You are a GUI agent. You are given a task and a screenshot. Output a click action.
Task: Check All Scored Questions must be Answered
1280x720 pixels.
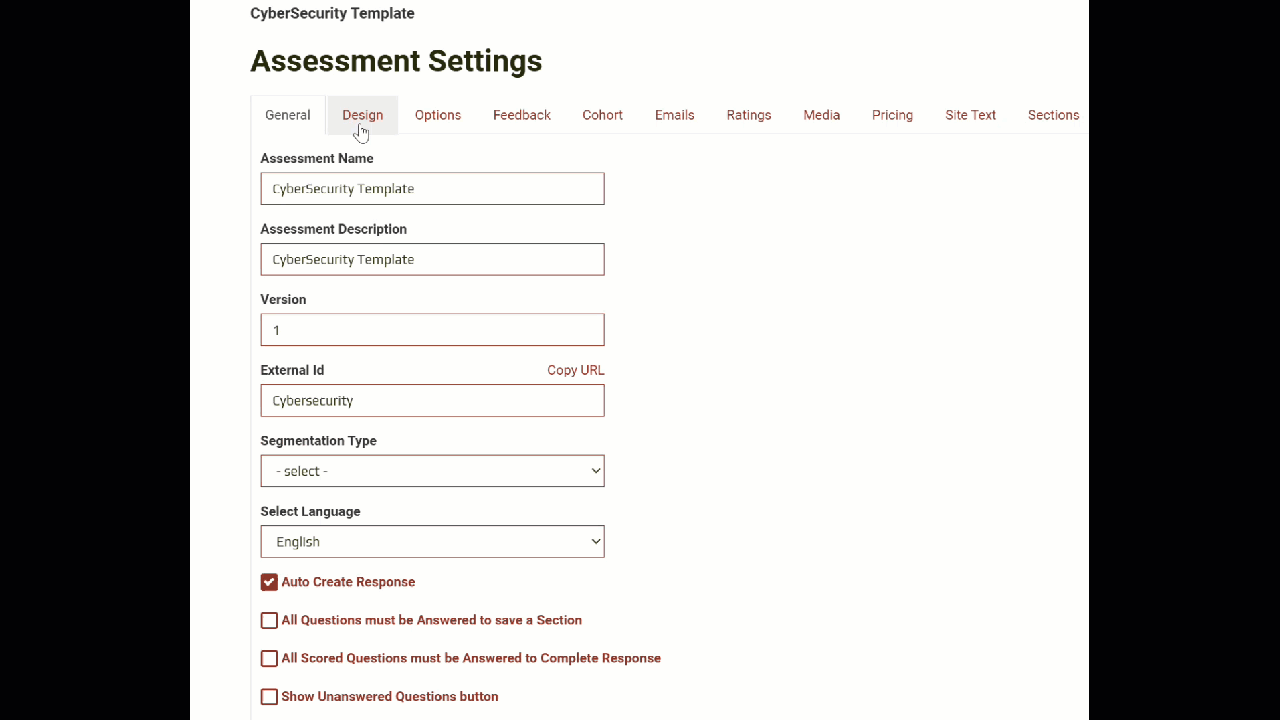[269, 658]
